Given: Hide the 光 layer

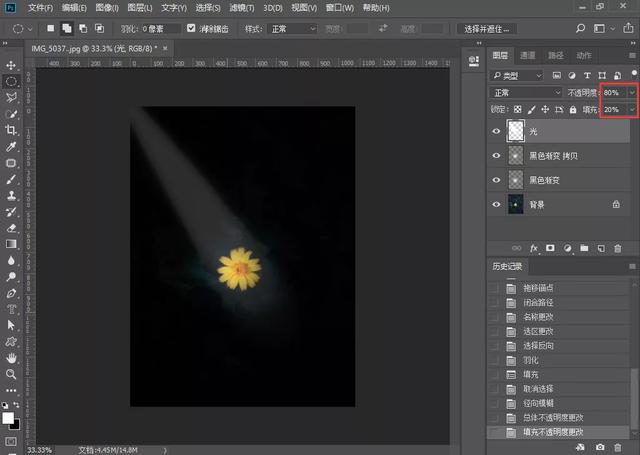Looking at the screenshot, I should point(497,130).
